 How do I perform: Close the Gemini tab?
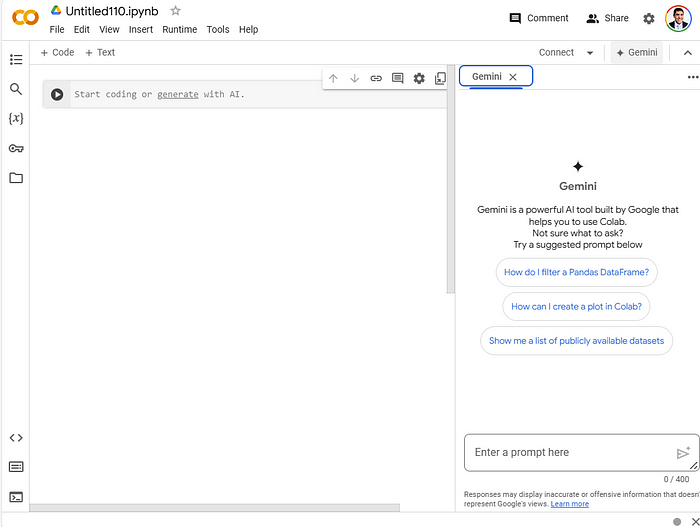(x=513, y=77)
